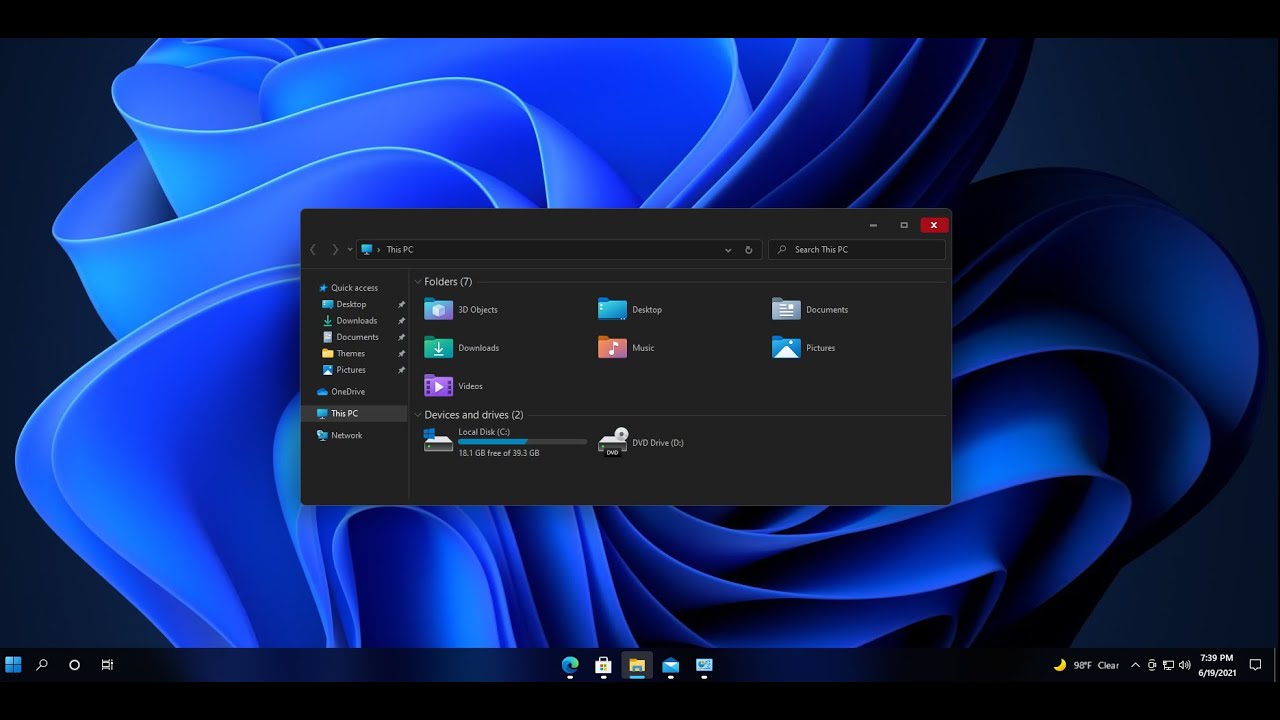Click the Forward navigation arrow
The height and width of the screenshot is (720, 1280).
[334, 250]
